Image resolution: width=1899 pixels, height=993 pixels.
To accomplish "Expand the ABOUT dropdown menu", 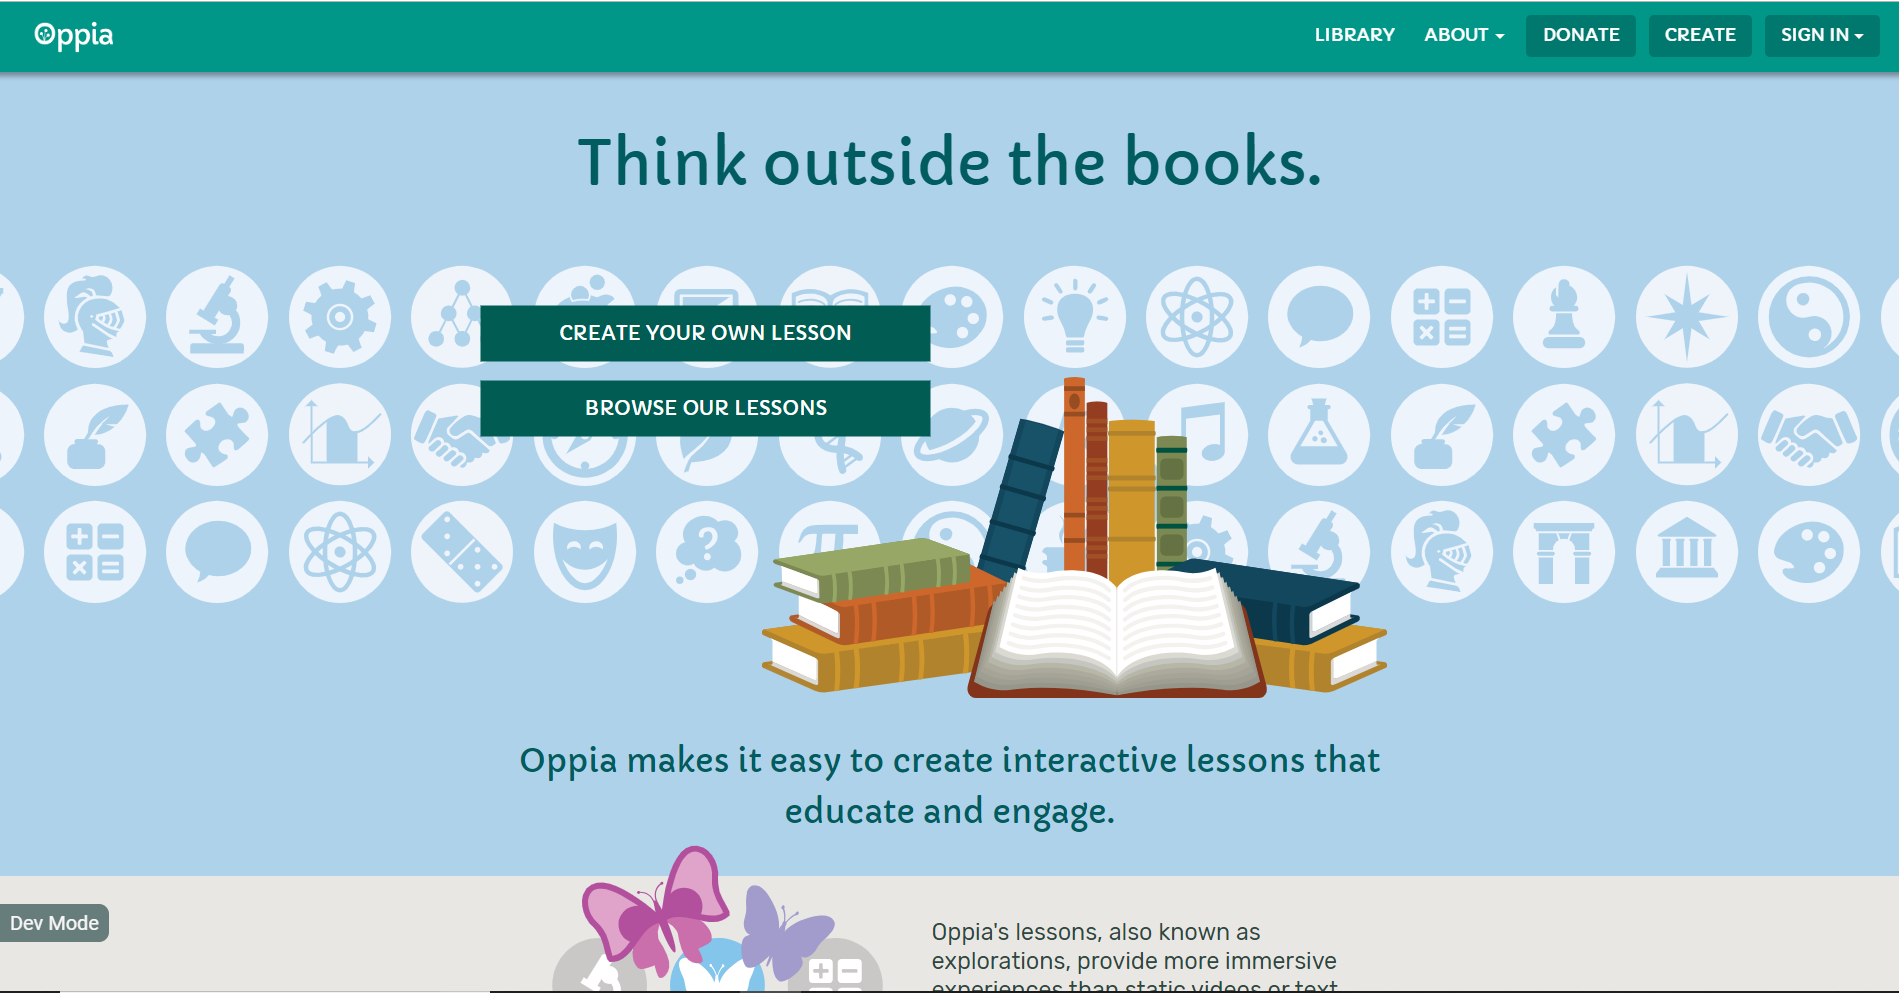I will click(1464, 35).
